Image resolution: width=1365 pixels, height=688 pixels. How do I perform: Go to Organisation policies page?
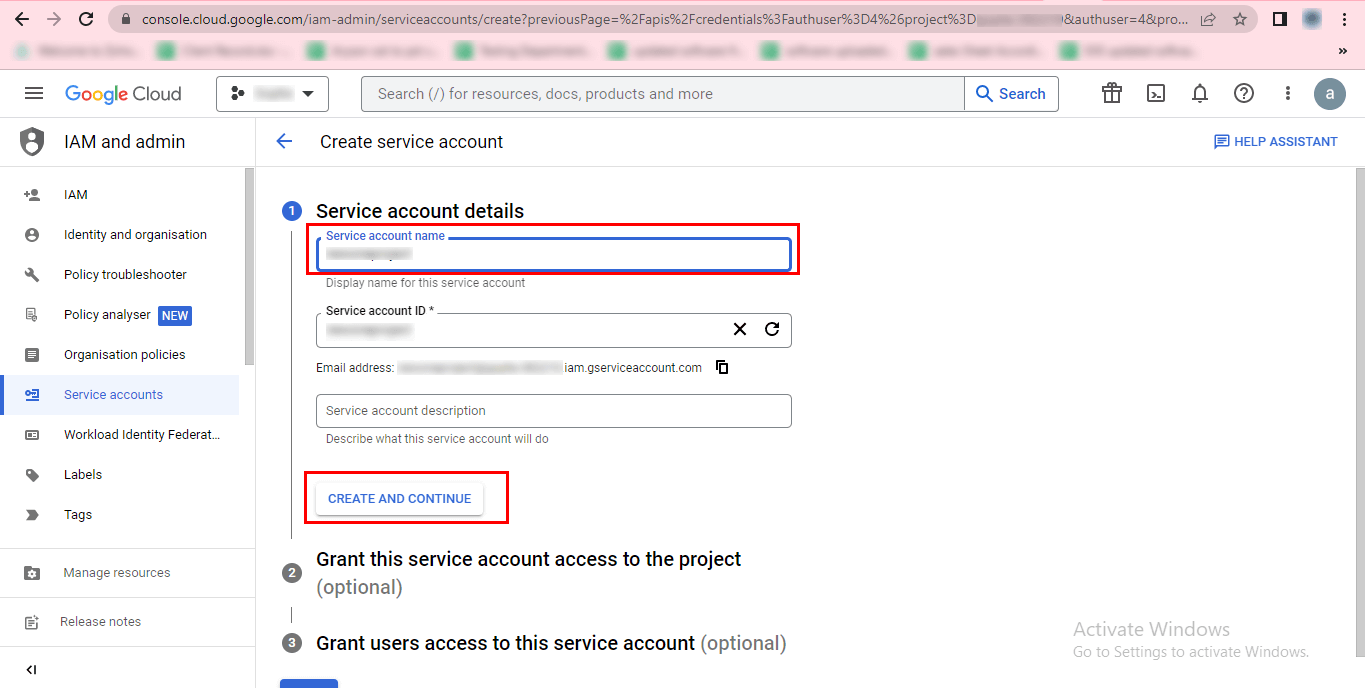[x=124, y=355]
